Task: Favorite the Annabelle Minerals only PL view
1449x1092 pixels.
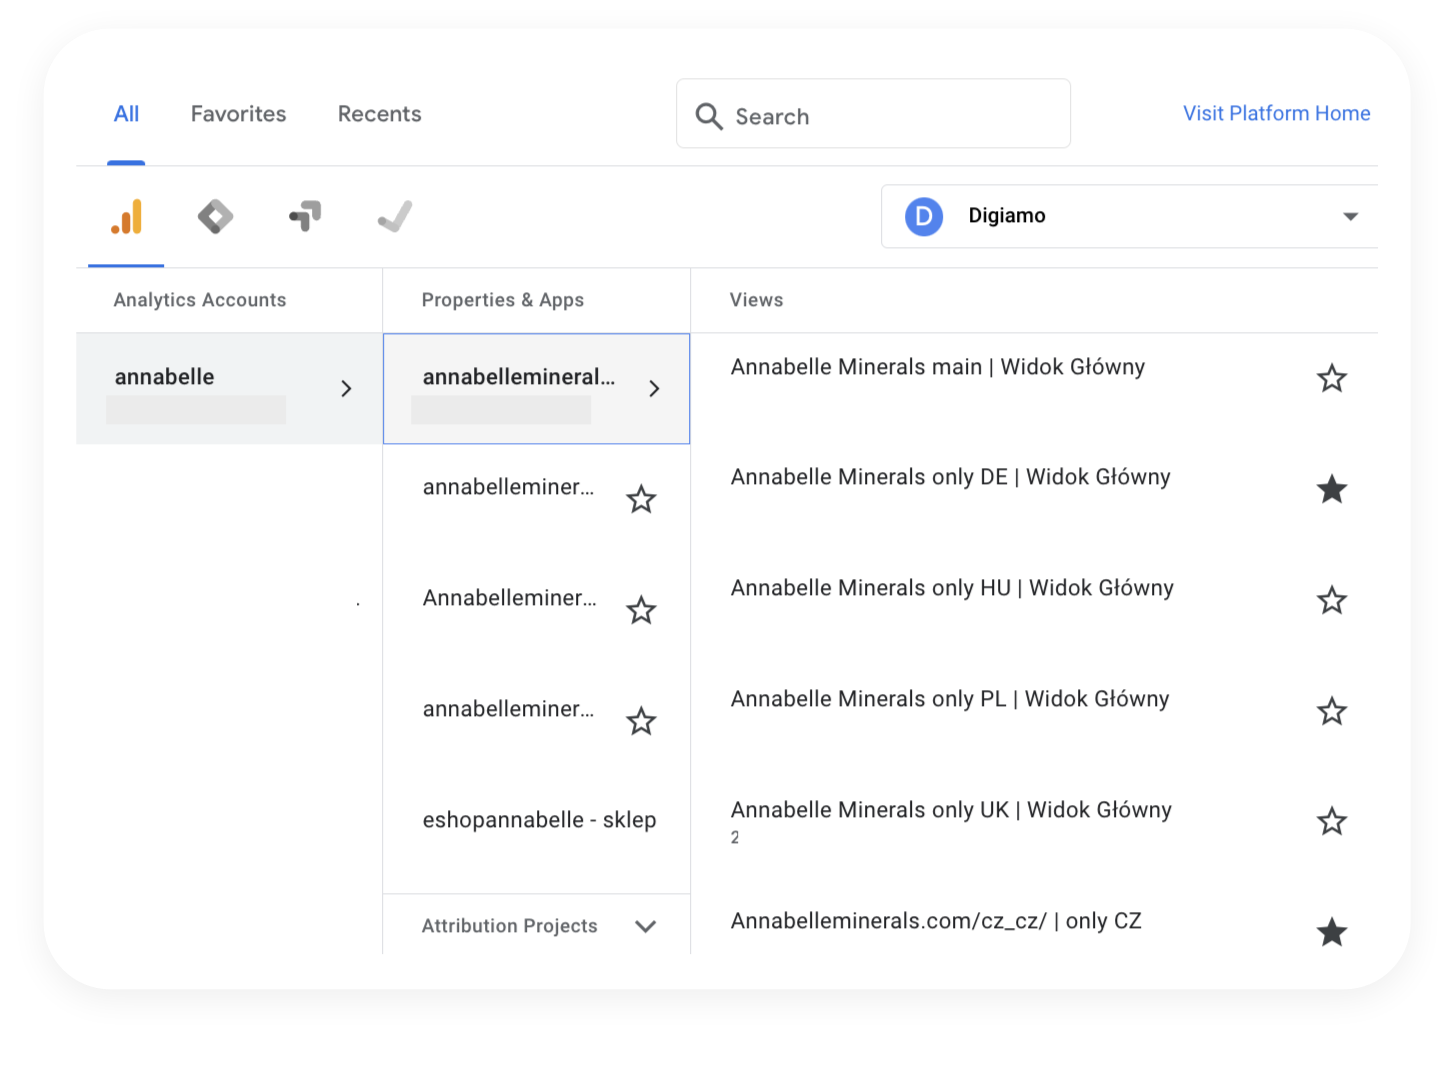Action: click(1331, 712)
